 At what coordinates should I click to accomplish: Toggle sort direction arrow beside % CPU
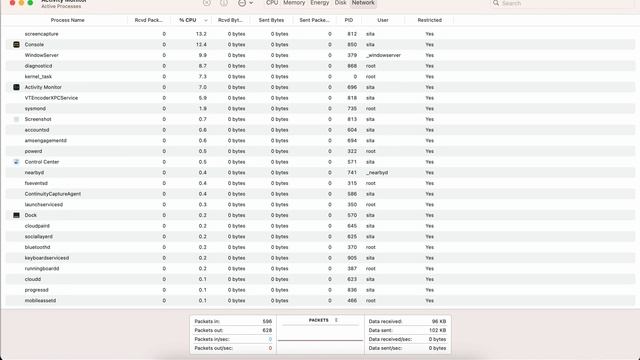[206, 20]
